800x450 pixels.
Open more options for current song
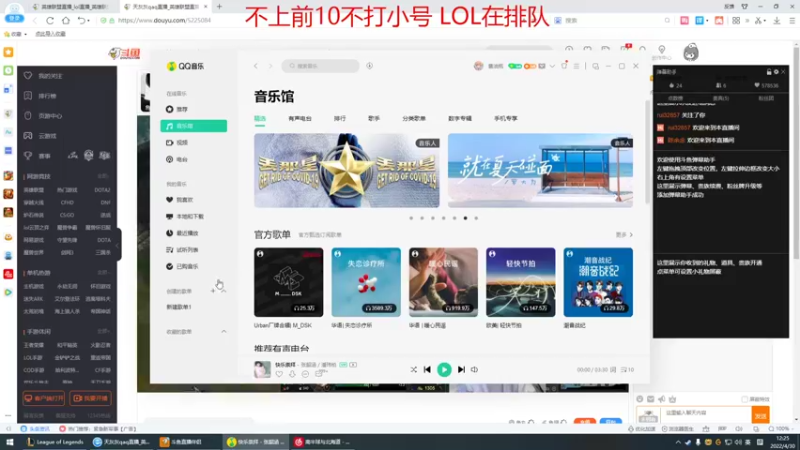pyautogui.click(x=305, y=374)
